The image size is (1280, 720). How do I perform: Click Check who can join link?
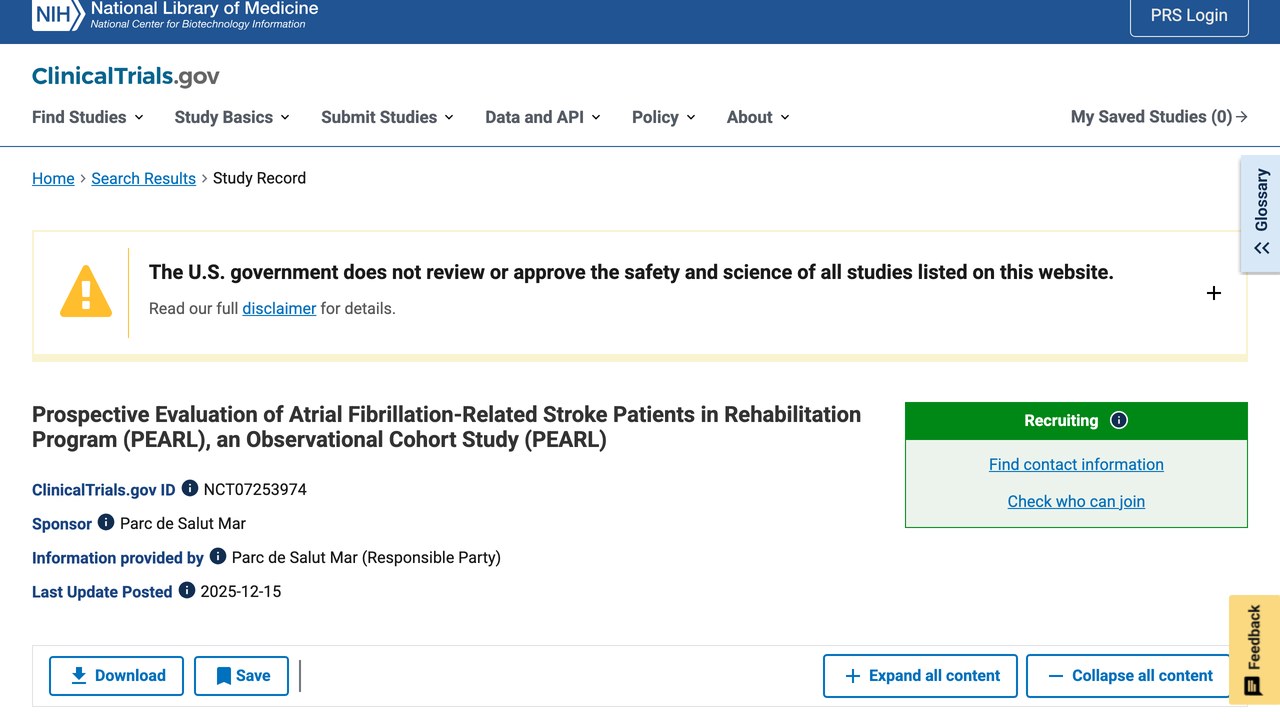(1076, 501)
